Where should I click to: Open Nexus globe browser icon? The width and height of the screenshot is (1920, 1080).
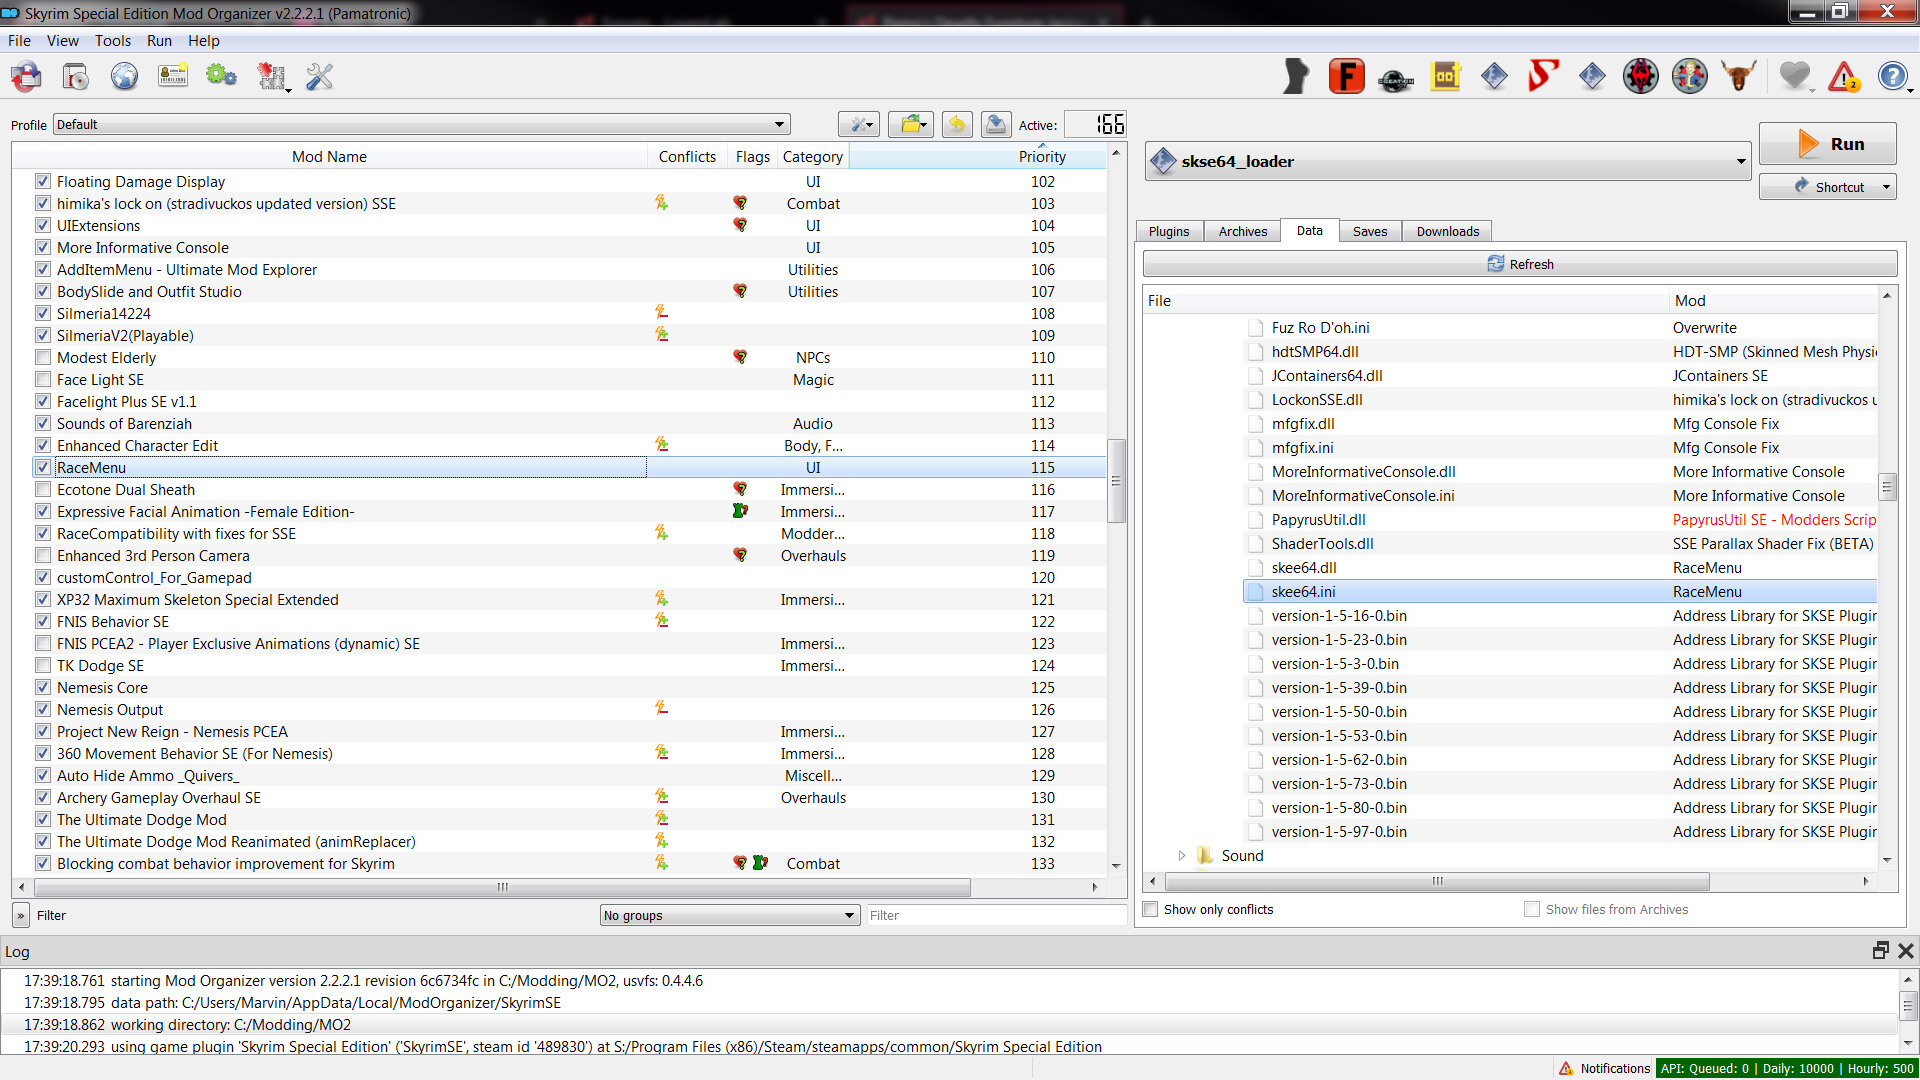[124, 76]
